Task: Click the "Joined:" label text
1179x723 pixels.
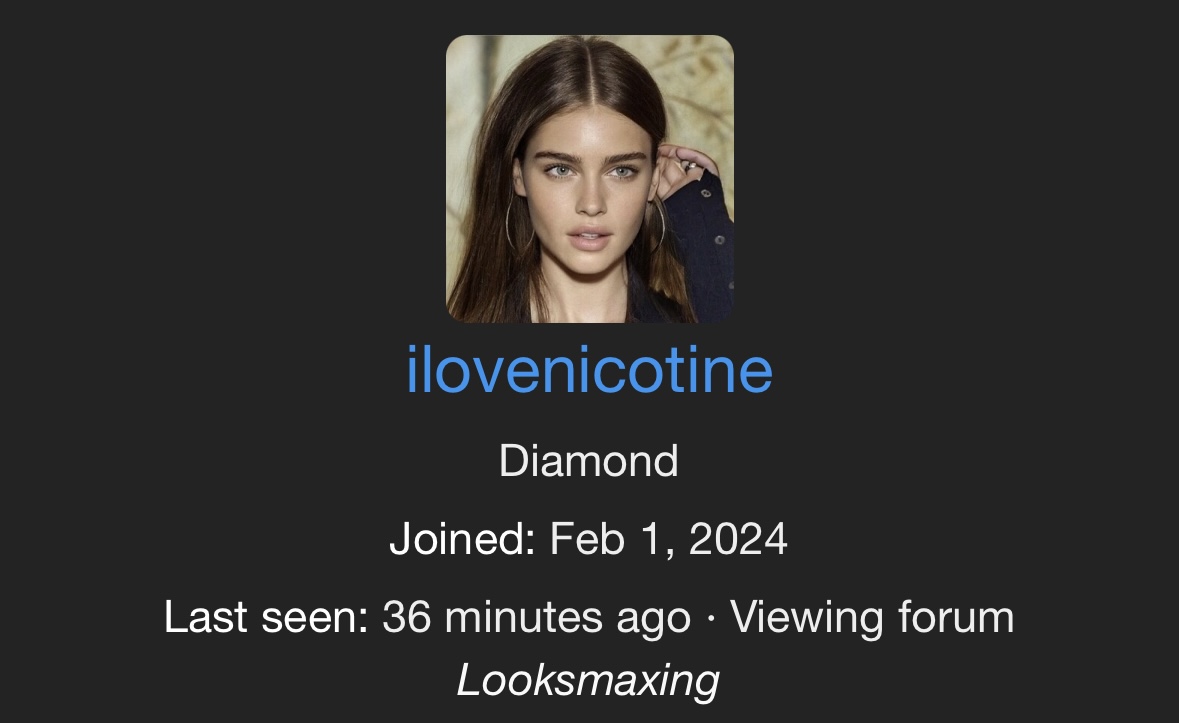Action: (462, 540)
